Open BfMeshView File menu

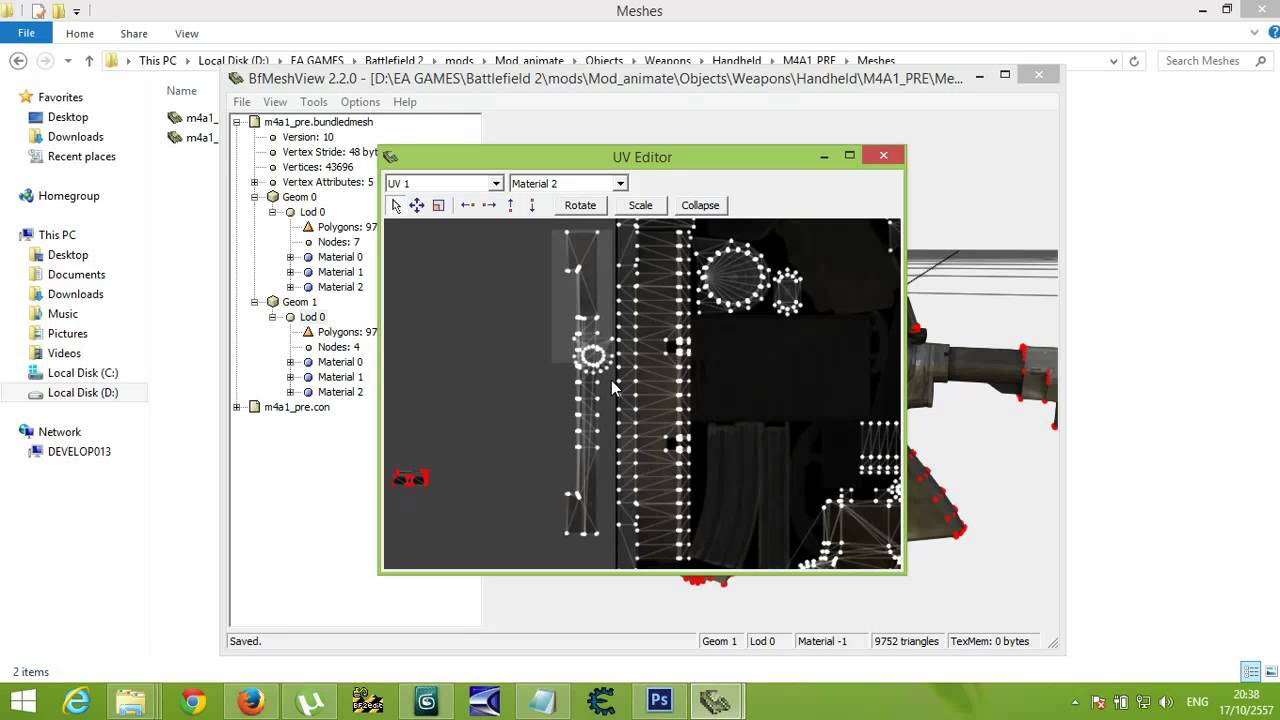click(242, 102)
